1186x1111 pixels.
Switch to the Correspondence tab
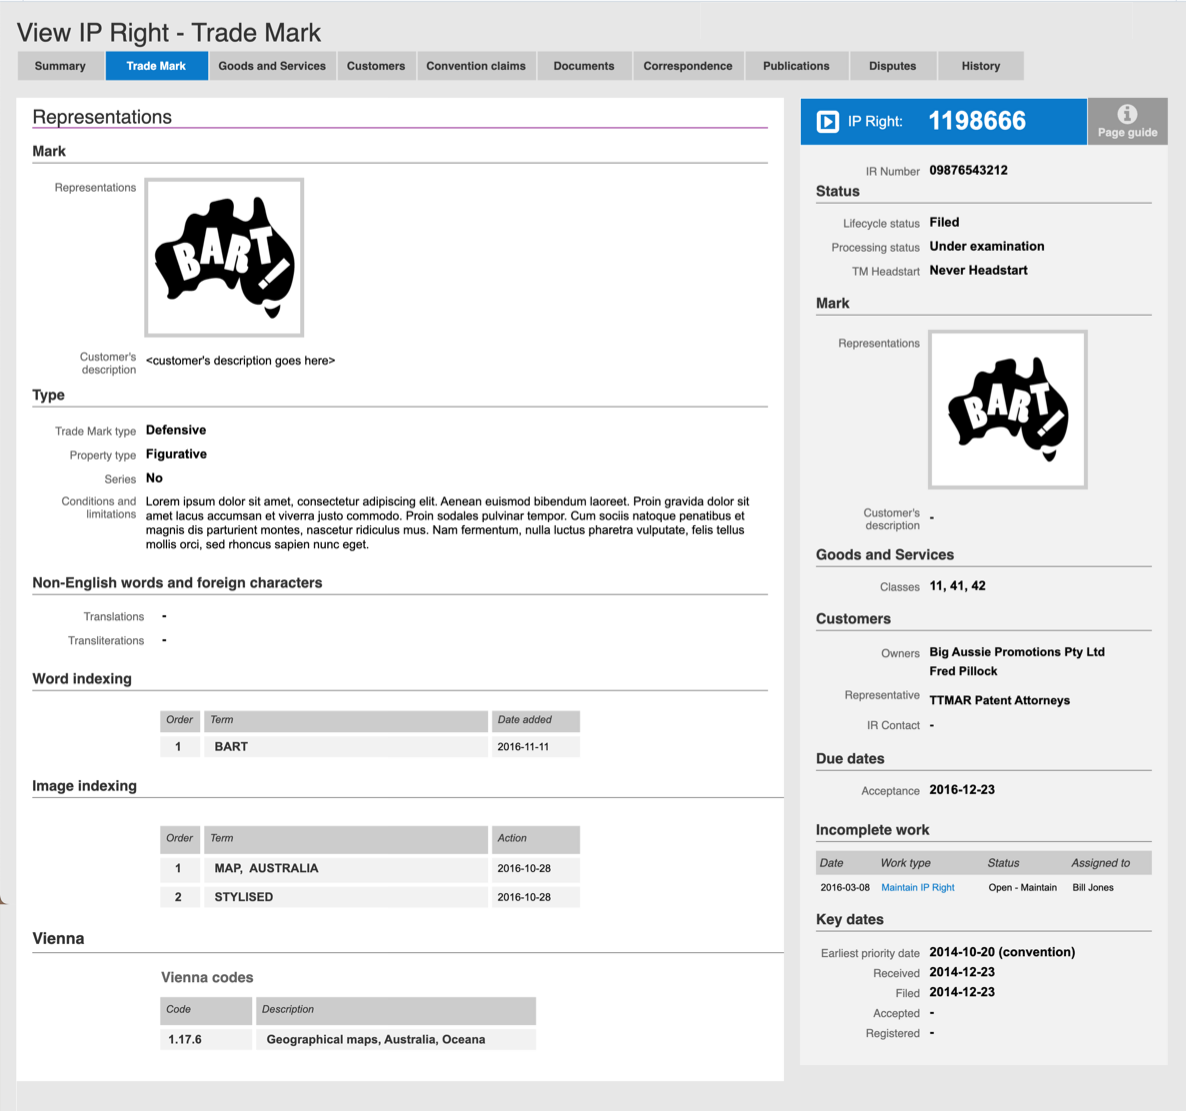point(688,66)
